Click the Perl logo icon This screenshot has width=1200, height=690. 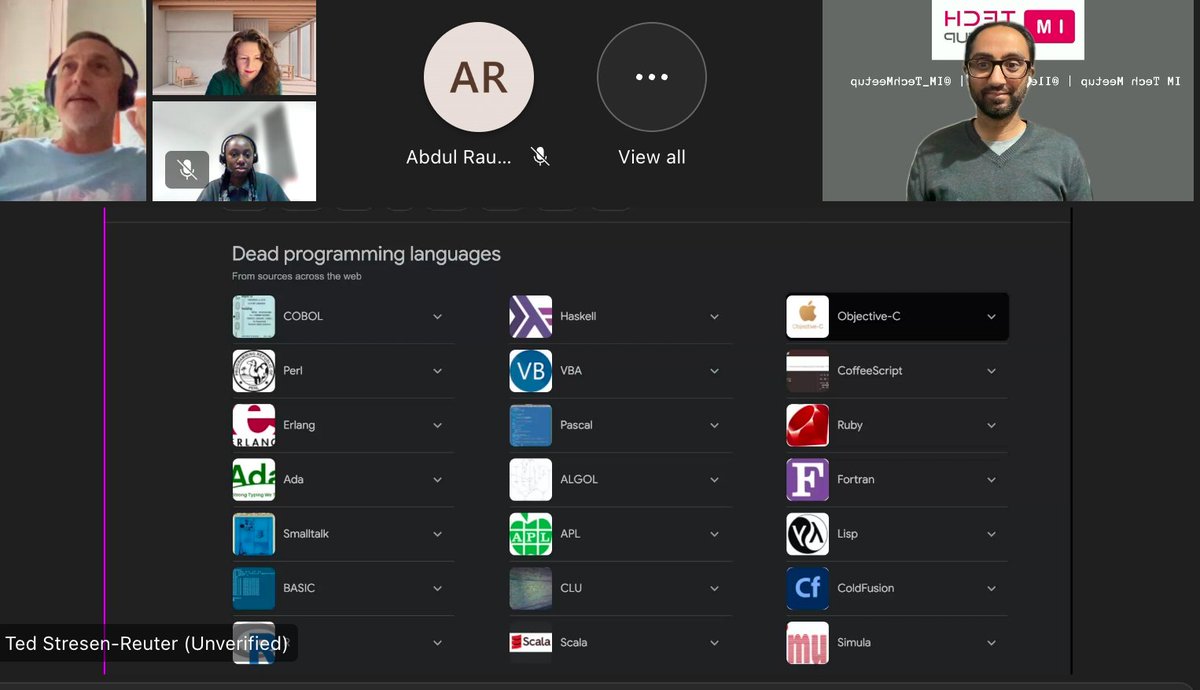254,370
